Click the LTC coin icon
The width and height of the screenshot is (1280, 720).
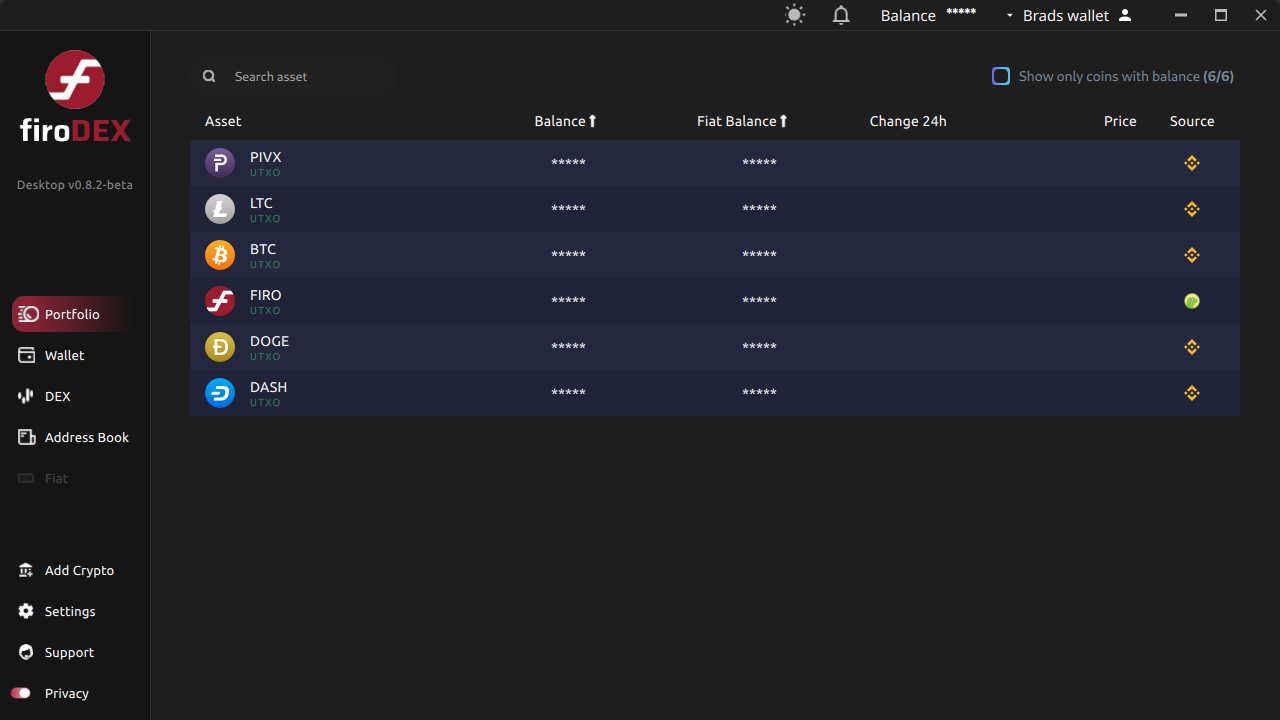click(x=220, y=209)
